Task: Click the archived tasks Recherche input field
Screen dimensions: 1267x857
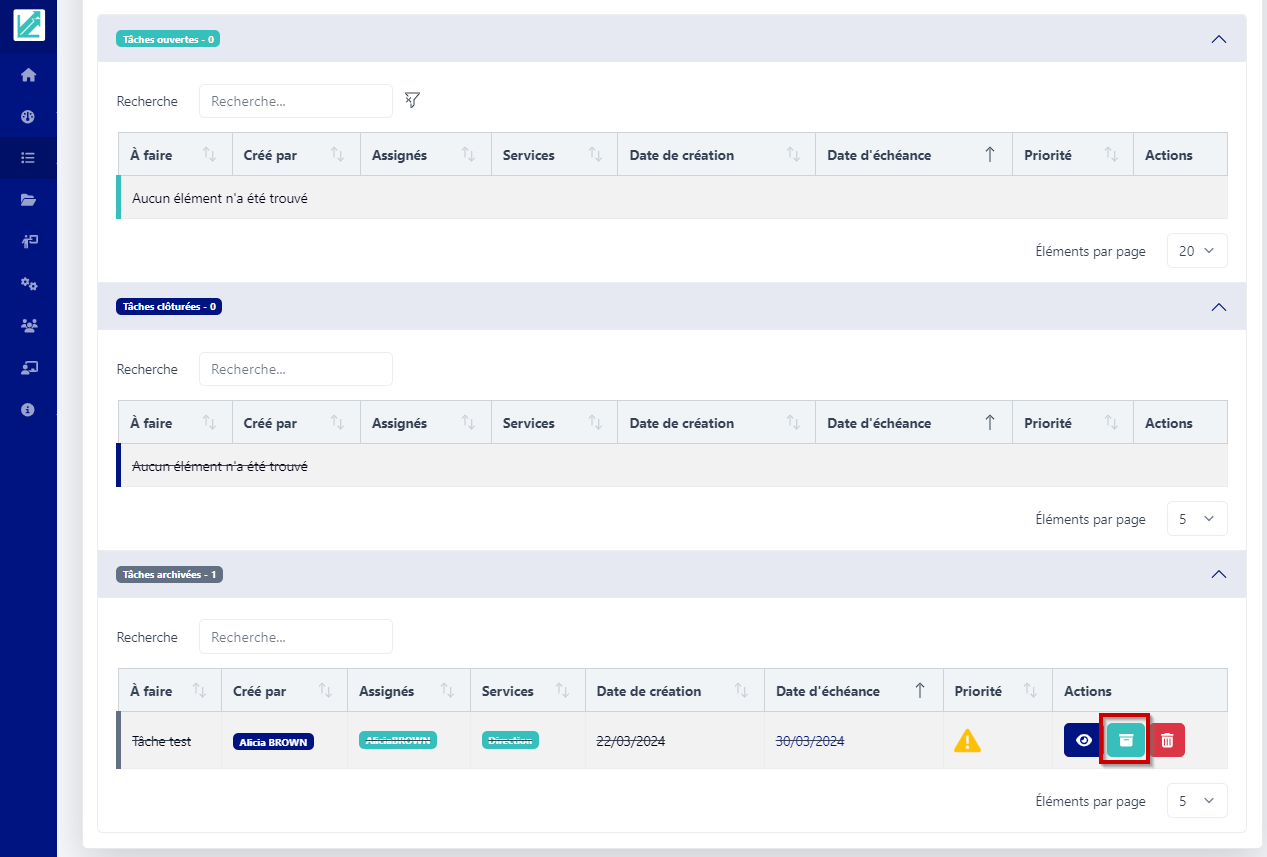Action: [x=296, y=637]
